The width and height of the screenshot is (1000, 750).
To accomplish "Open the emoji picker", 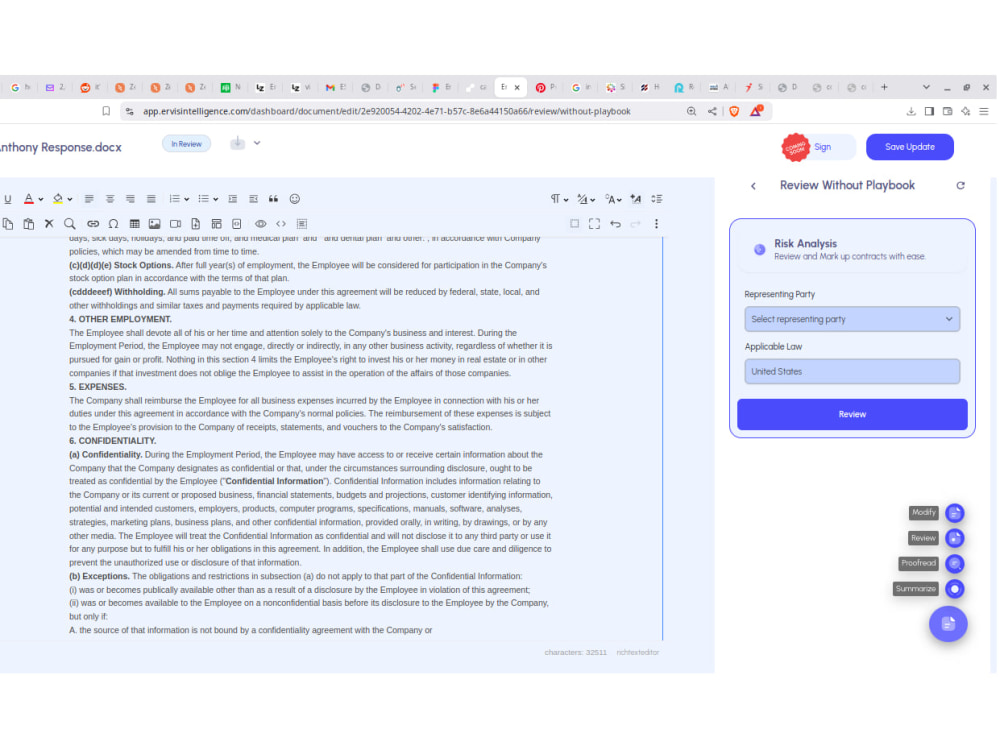I will [295, 199].
